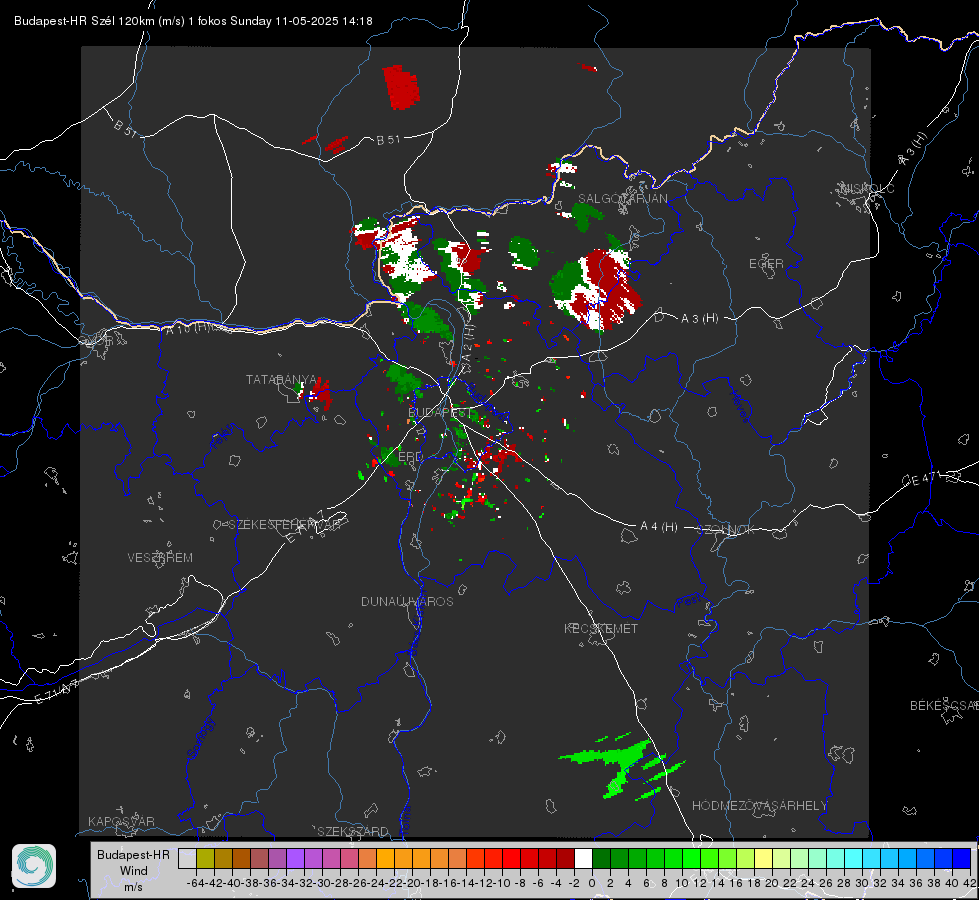
Task: Select the KECSKEMET city label
Action: (x=601, y=629)
